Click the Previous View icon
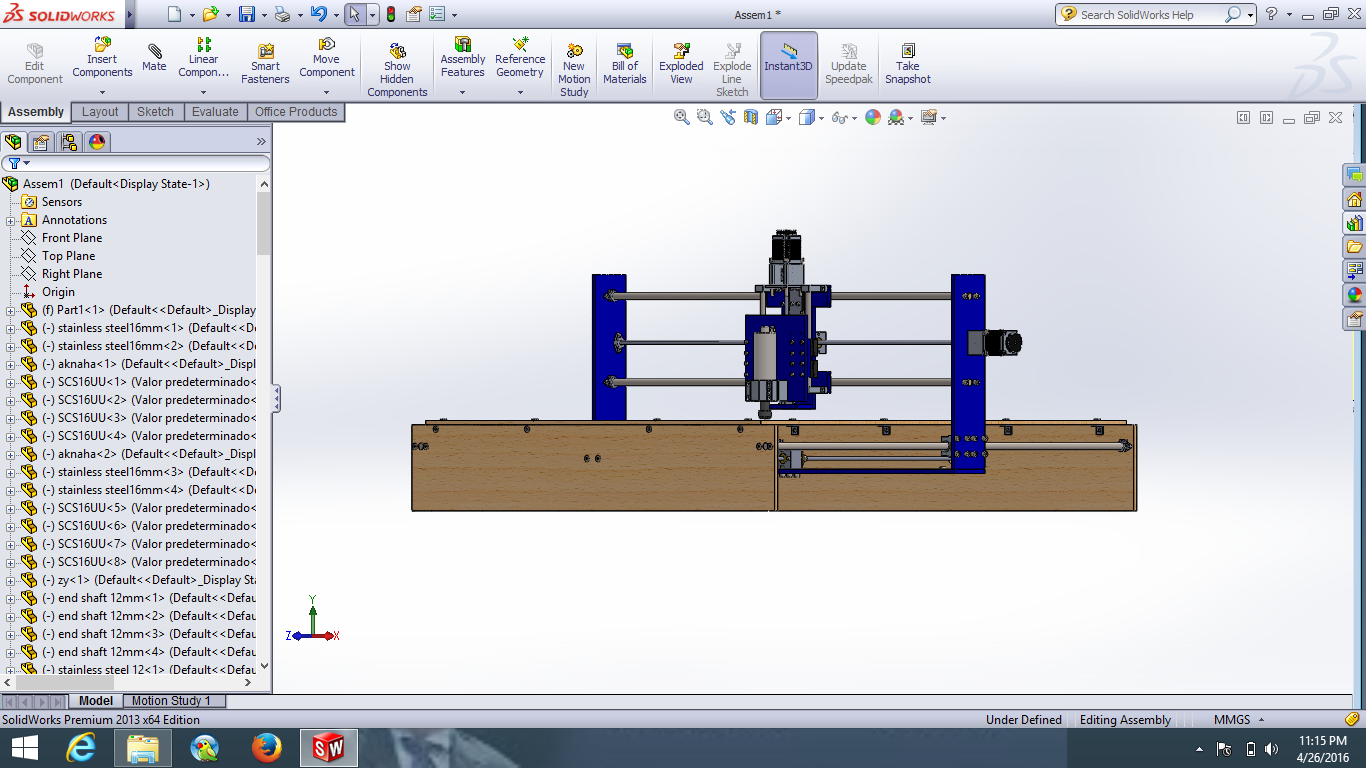1366x768 pixels. pyautogui.click(x=727, y=117)
